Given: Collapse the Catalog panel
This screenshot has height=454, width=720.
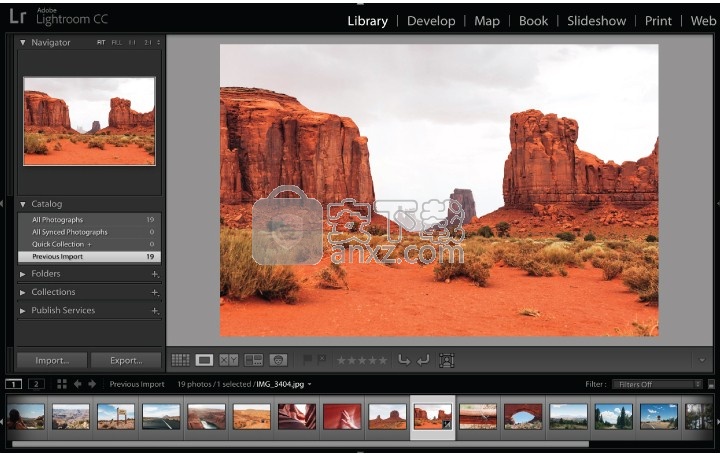Looking at the screenshot, I should point(22,204).
